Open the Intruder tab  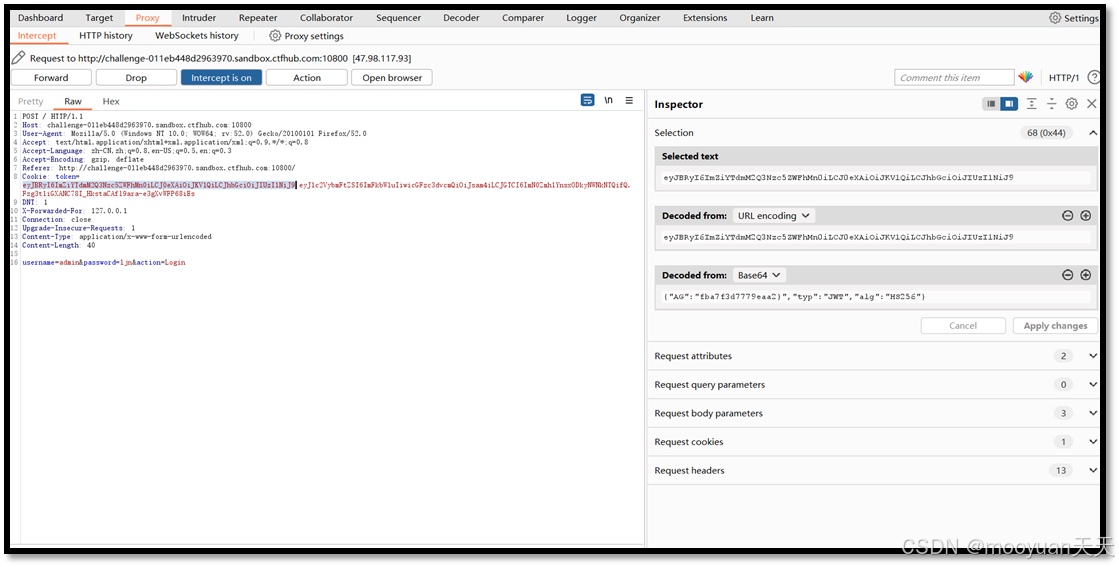coord(199,18)
